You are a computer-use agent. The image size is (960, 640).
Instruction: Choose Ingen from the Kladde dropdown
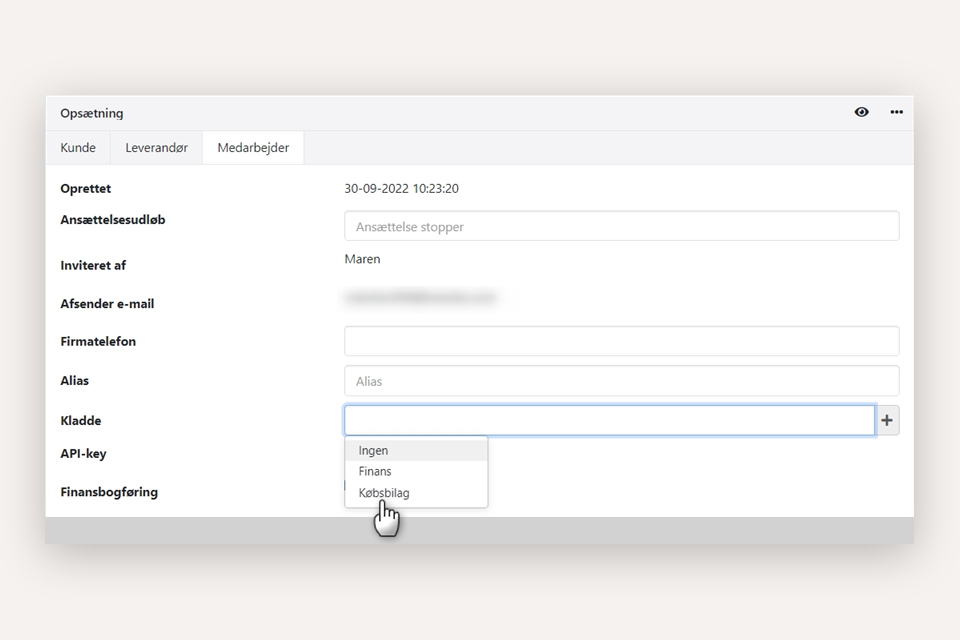pyautogui.click(x=374, y=451)
